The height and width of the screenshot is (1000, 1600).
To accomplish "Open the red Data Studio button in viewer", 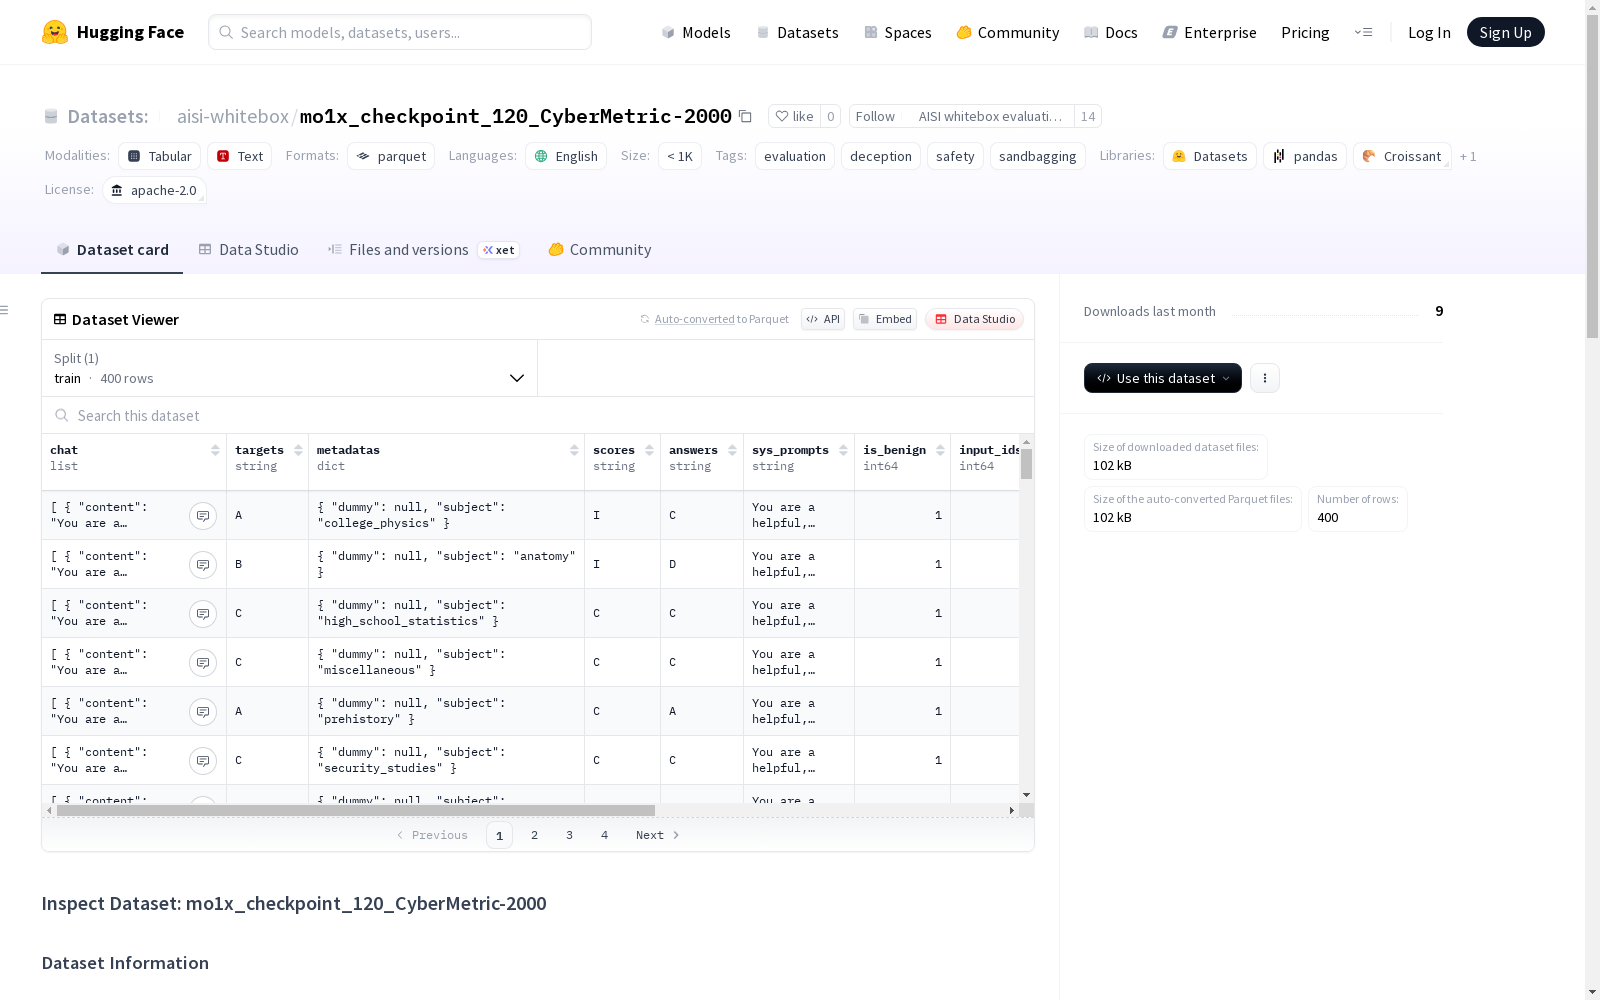I will tap(975, 319).
